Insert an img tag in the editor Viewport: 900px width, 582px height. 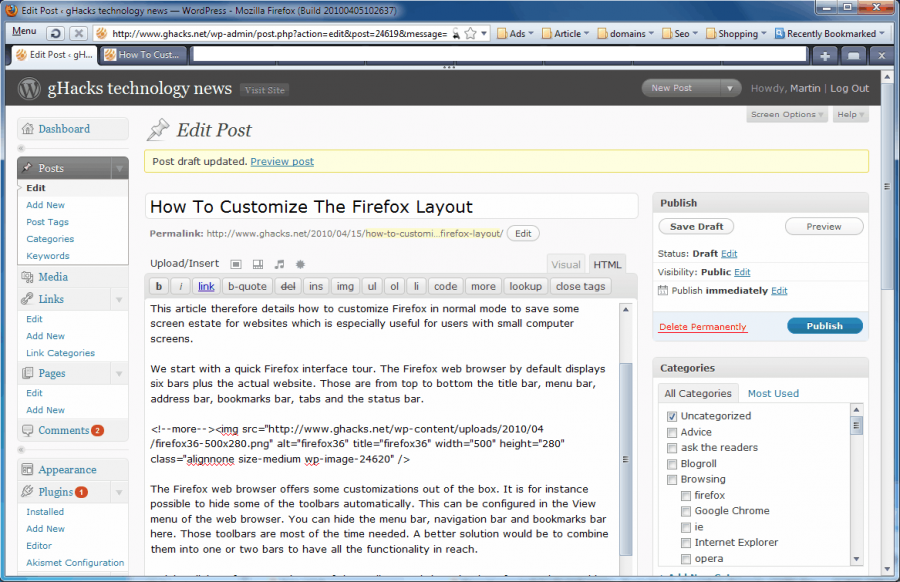345,286
